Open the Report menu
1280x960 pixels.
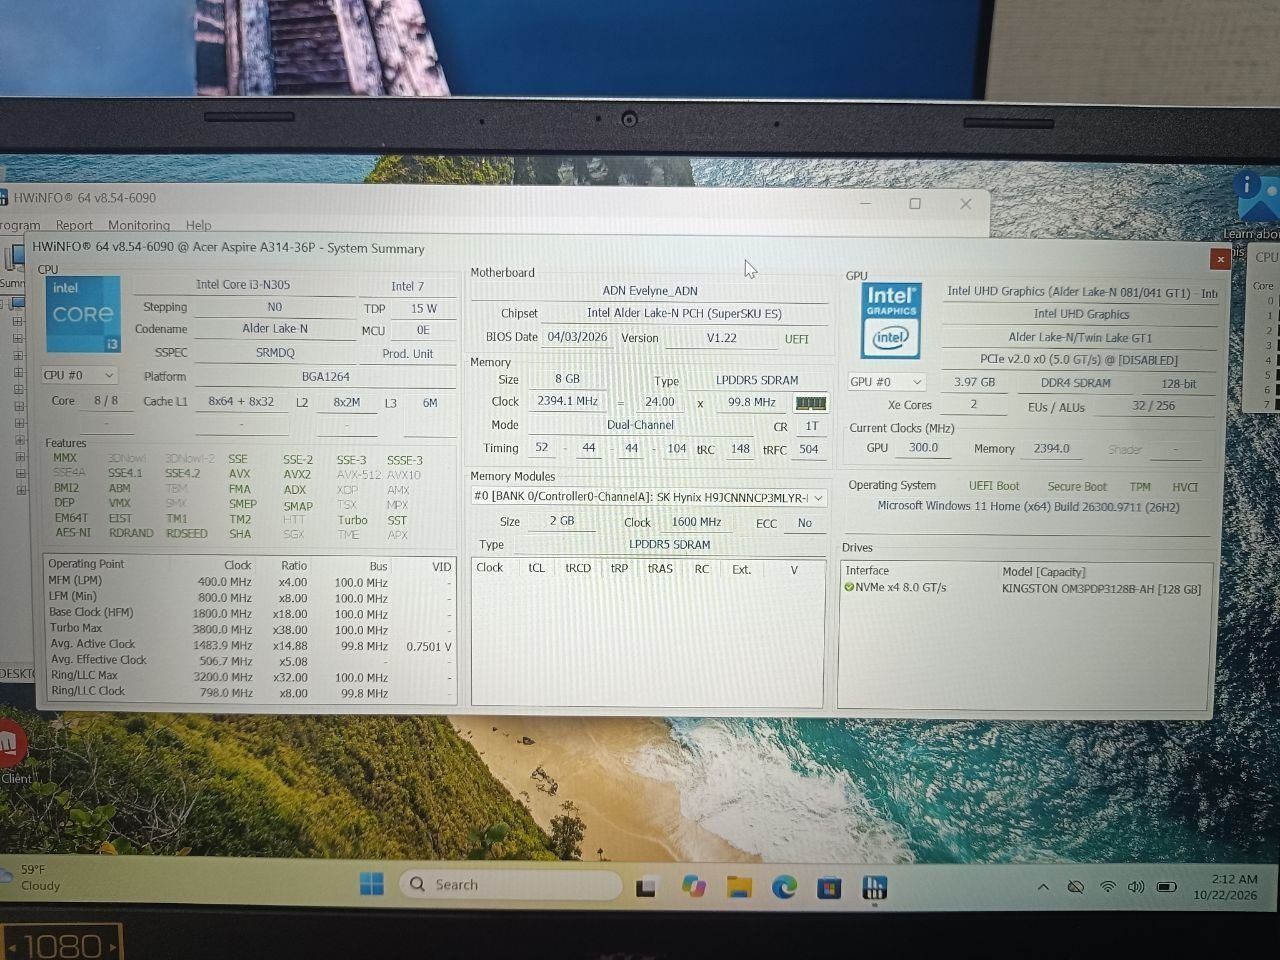coord(74,225)
